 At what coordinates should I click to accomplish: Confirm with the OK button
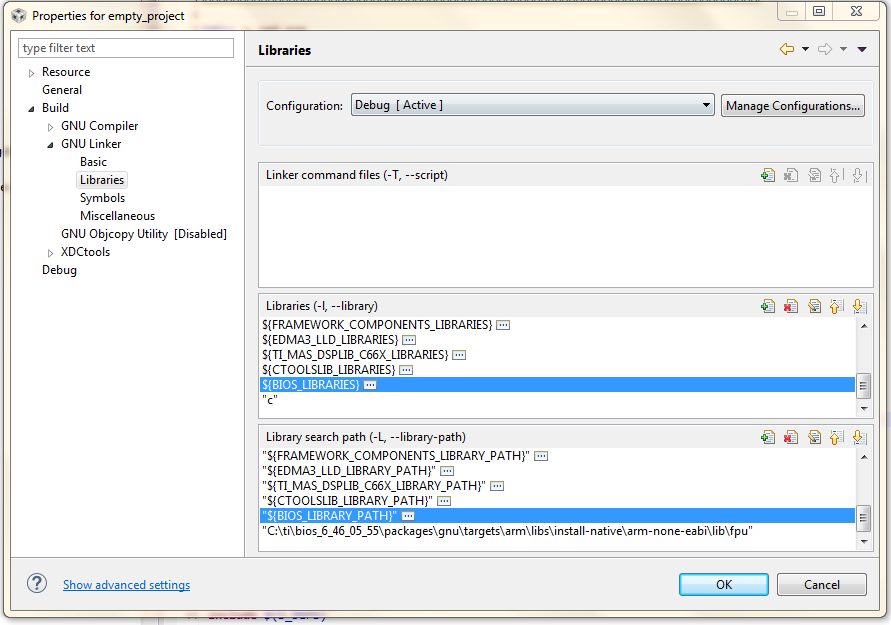724,585
